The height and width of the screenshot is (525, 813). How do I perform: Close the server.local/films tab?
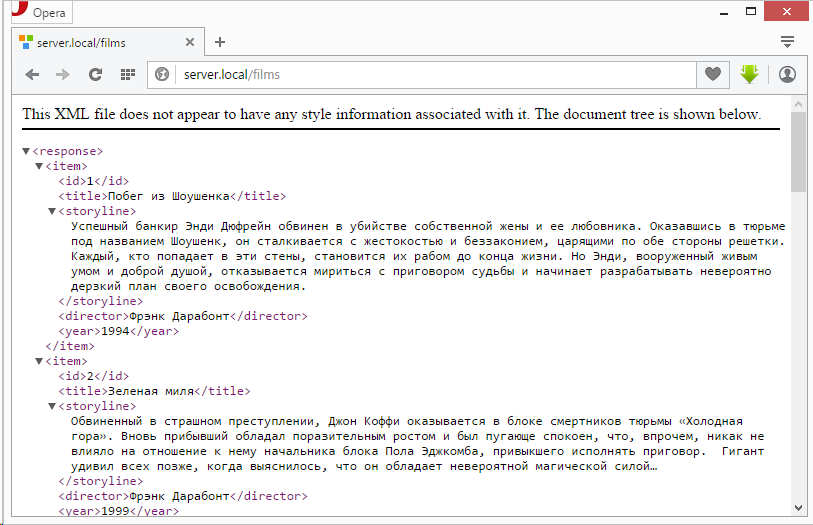[x=190, y=42]
